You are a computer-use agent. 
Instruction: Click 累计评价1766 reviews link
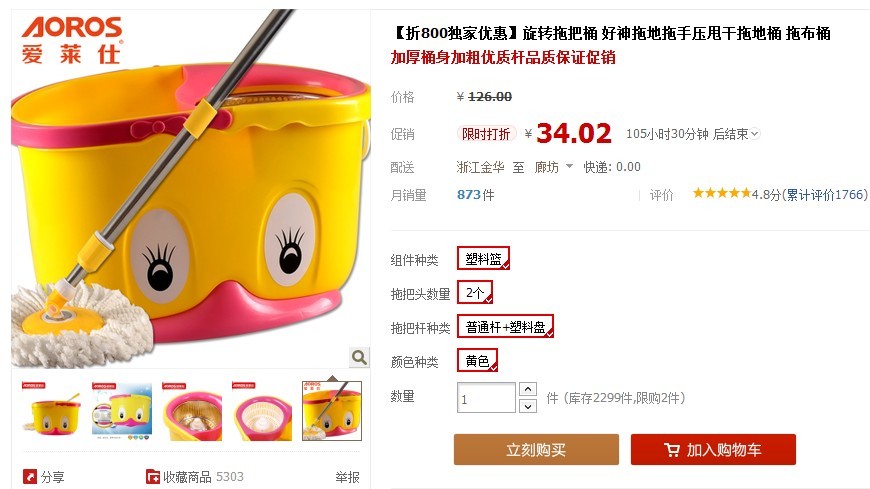click(x=825, y=194)
